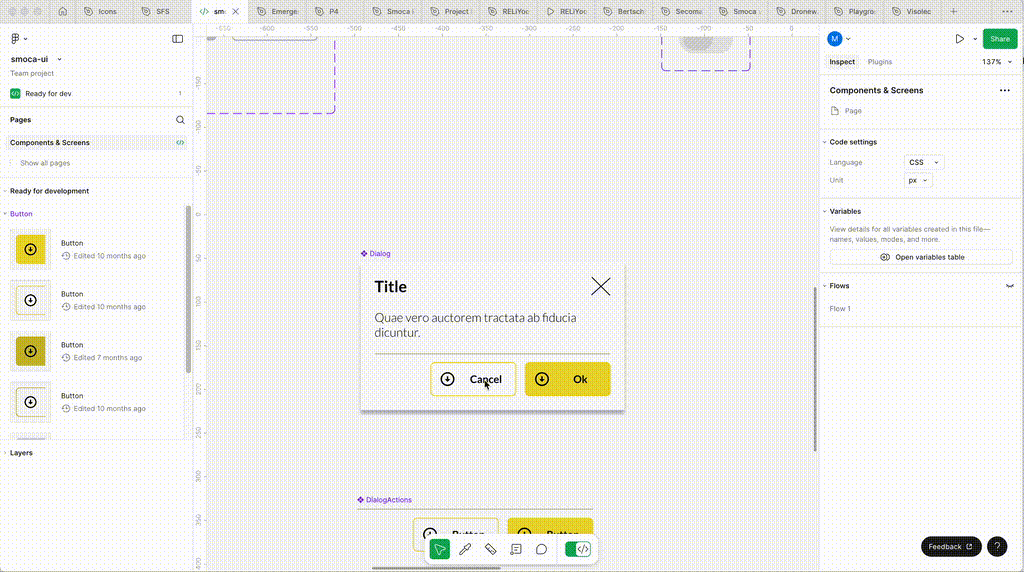This screenshot has height=572, width=1024.
Task: Click the Dialog component label icon
Action: click(x=364, y=253)
